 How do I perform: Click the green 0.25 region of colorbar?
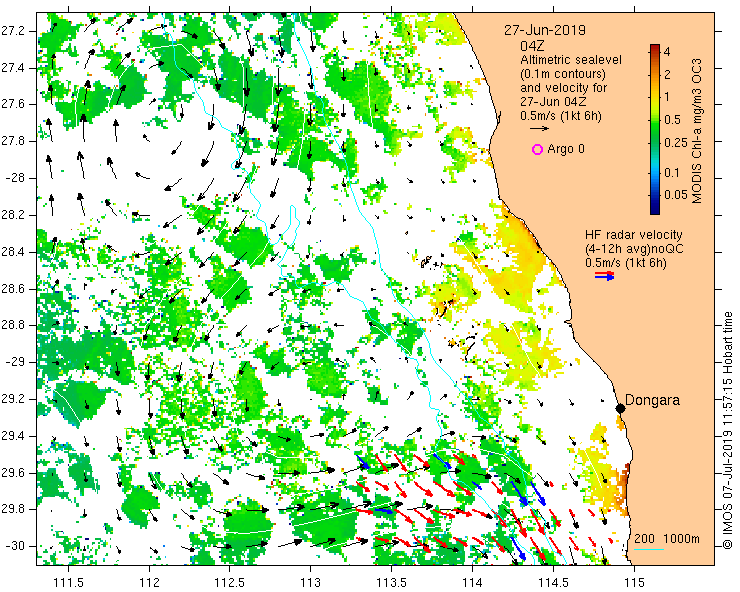(655, 142)
